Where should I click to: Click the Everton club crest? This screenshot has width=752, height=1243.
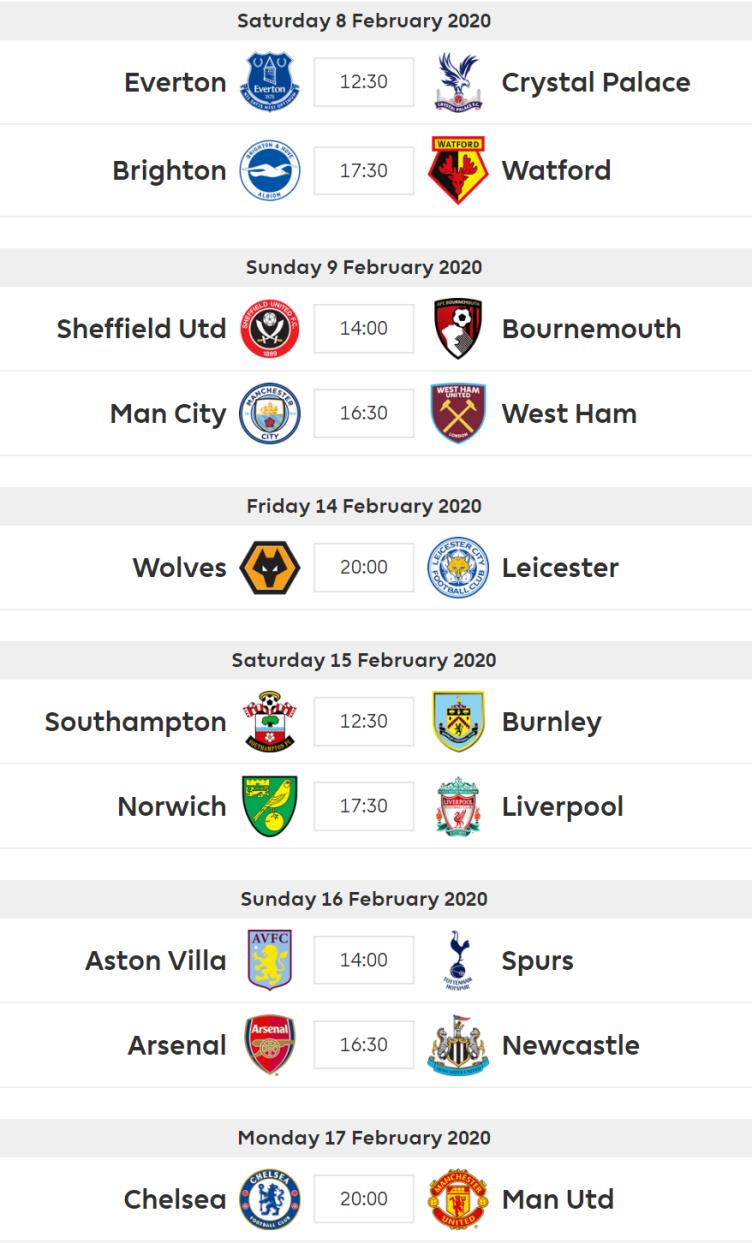269,82
